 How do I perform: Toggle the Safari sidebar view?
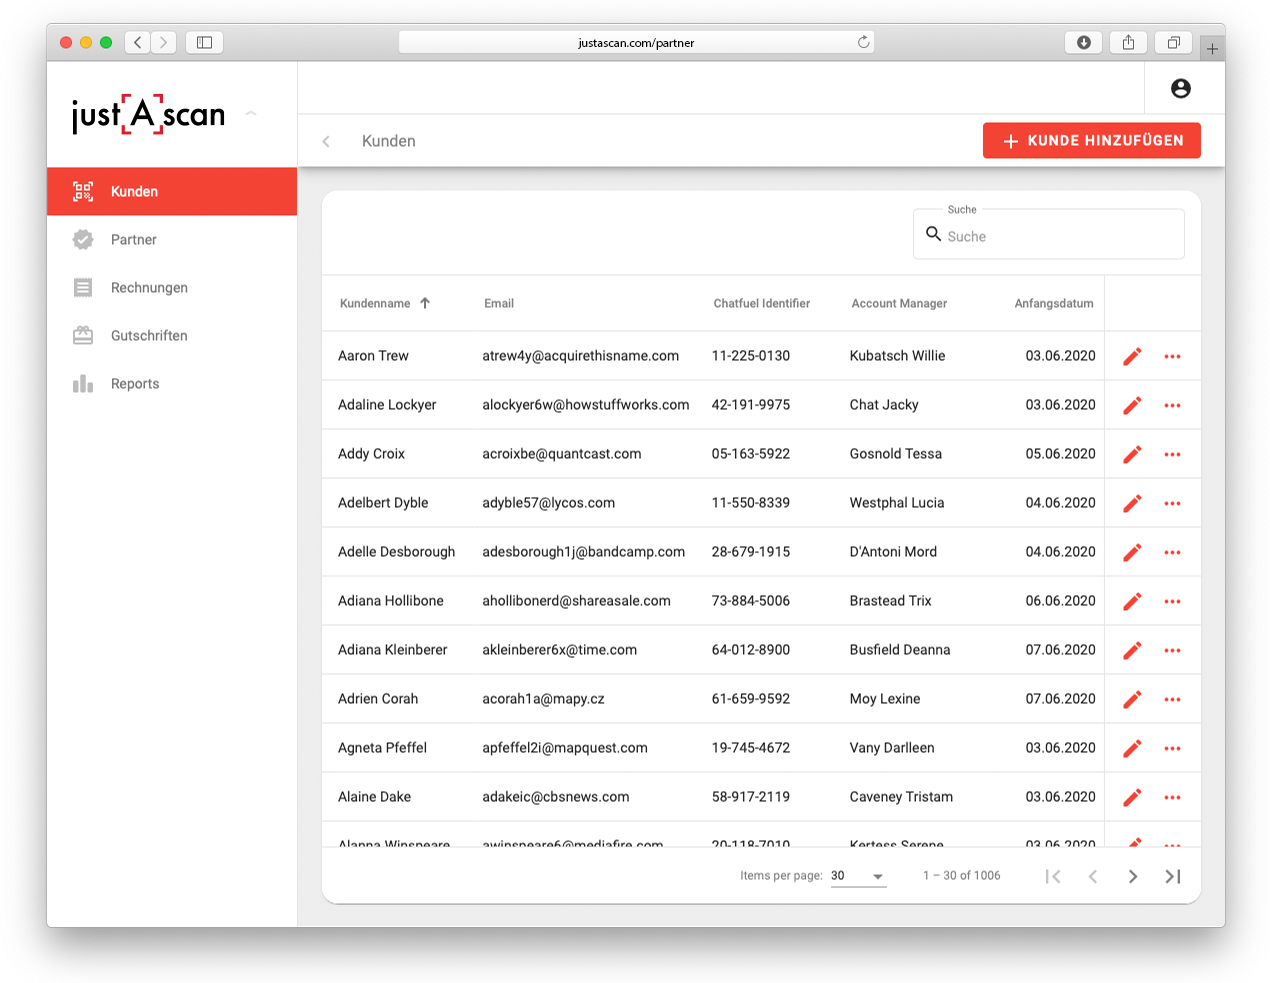tap(204, 42)
